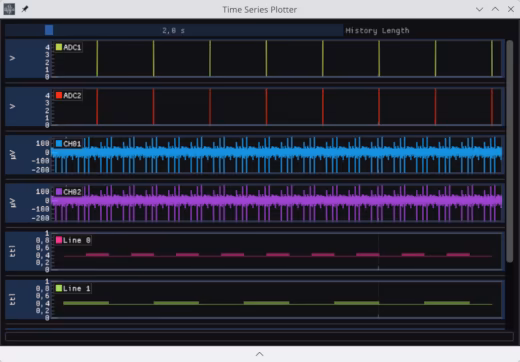Click the History Length slider handle
The image size is (520, 362).
(x=49, y=30)
